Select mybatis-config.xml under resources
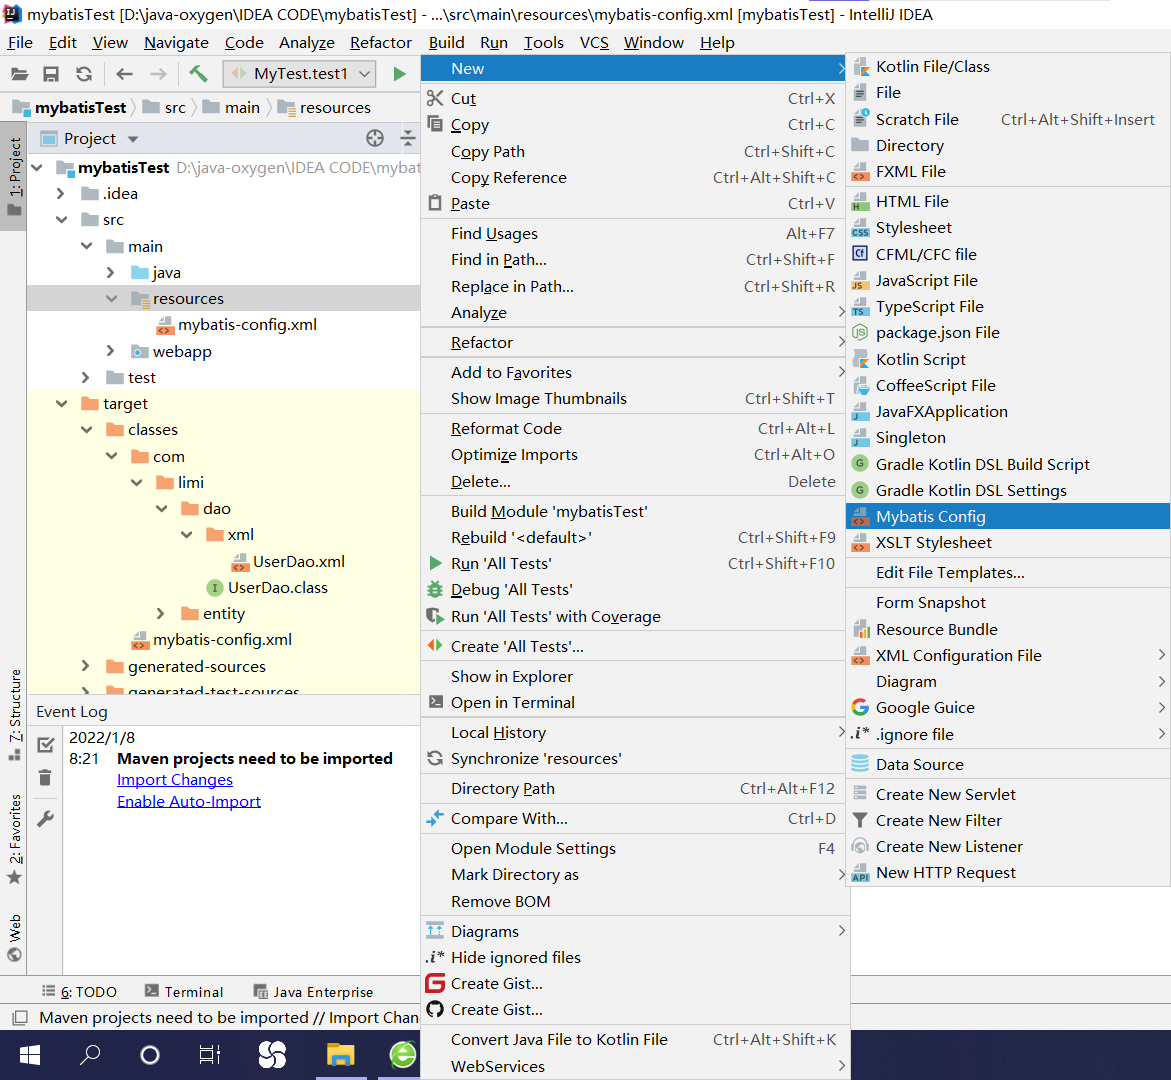This screenshot has height=1080, width=1171. pyautogui.click(x=237, y=325)
